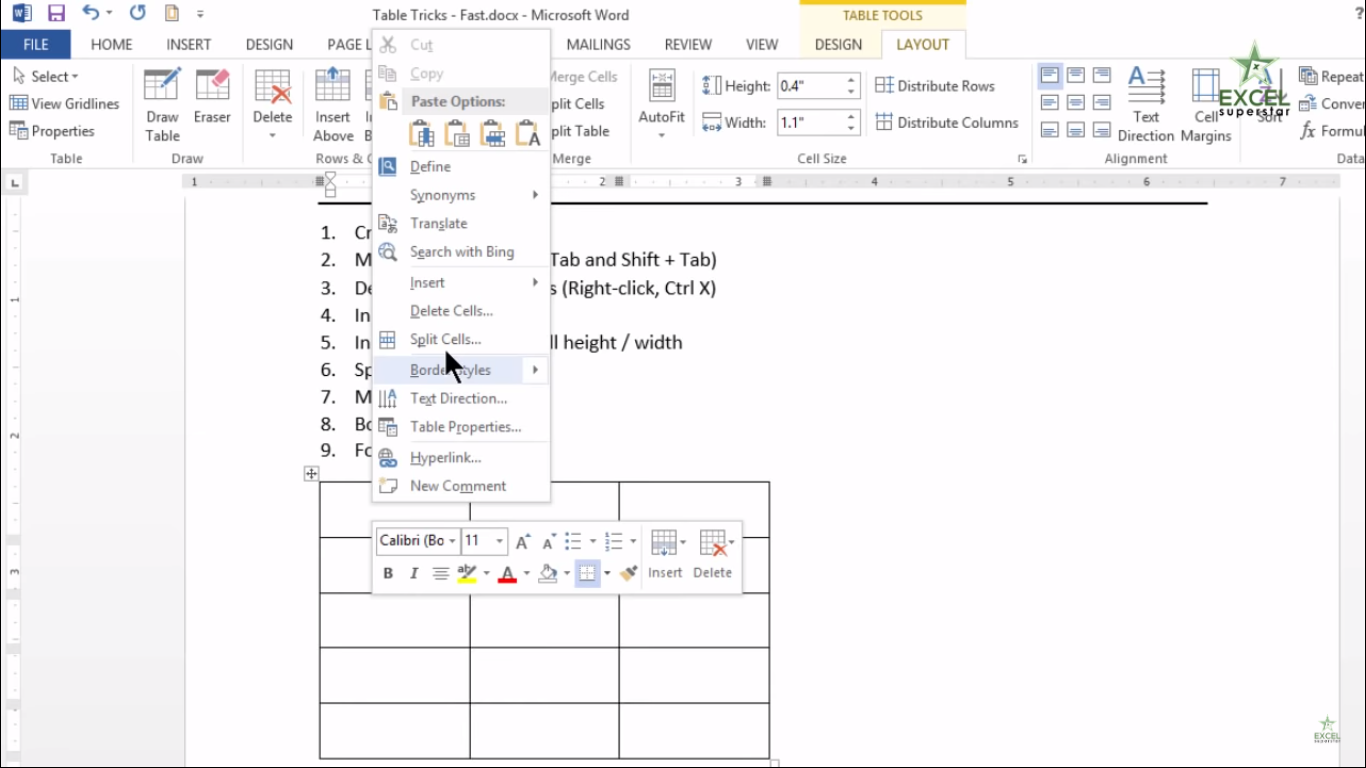Expand the Insert submenu in context menu
Image resolution: width=1366 pixels, height=768 pixels.
[x=461, y=284]
